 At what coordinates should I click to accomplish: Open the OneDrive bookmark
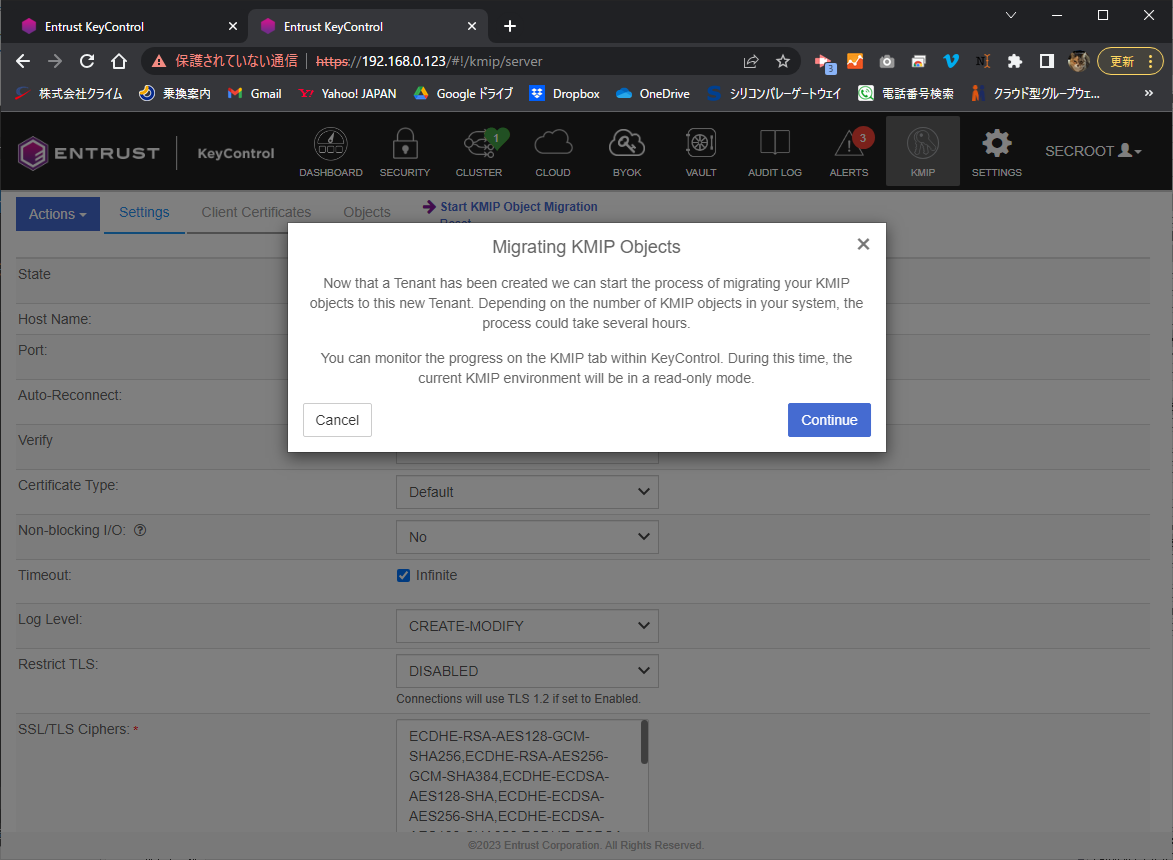pyautogui.click(x=653, y=93)
